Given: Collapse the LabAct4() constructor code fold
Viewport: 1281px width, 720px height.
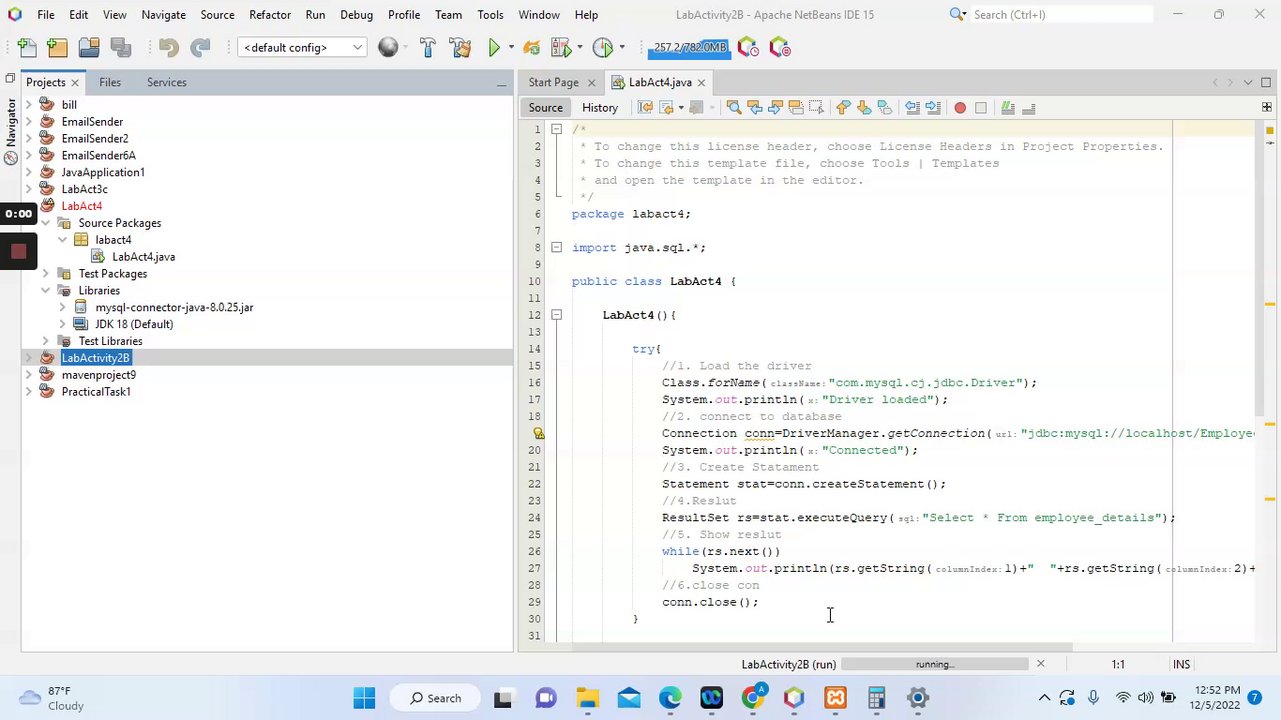Looking at the screenshot, I should [x=556, y=315].
